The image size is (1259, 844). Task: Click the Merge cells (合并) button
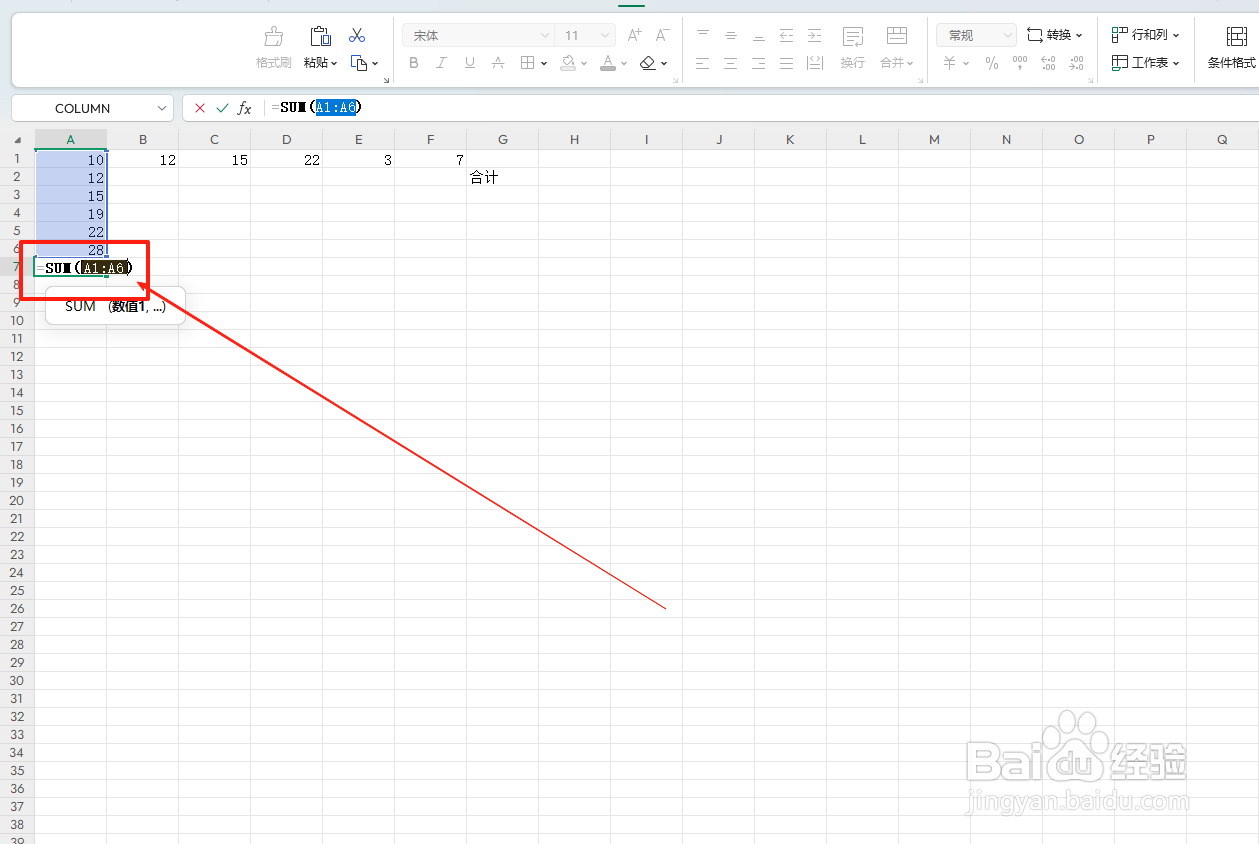coord(897,48)
